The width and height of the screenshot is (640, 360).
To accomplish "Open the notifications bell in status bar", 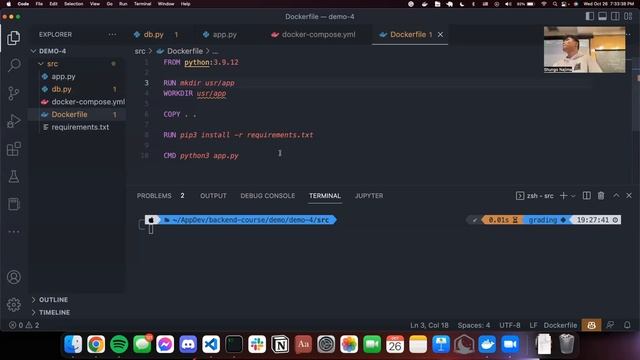I will (x=627, y=325).
